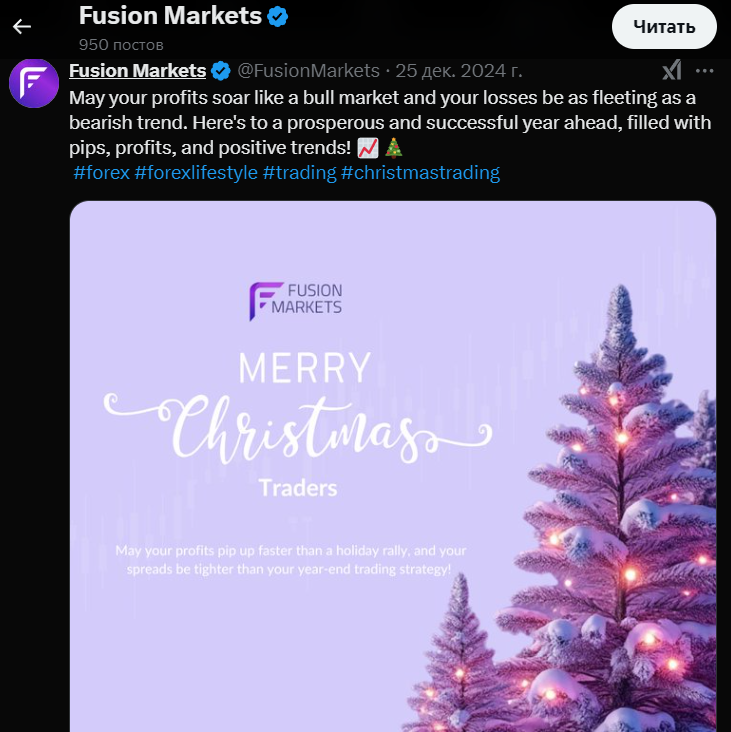Open the #forexlifestyle hashtag
Image resolution: width=731 pixels, height=732 pixels.
click(196, 173)
